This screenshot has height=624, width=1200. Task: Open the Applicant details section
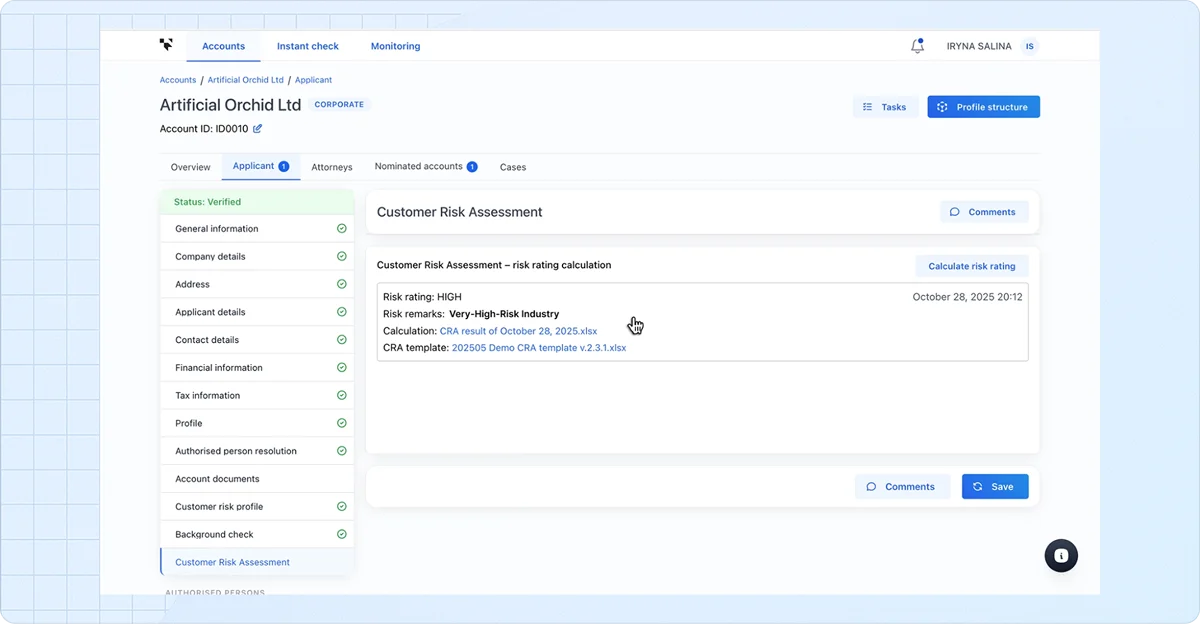click(x=257, y=312)
